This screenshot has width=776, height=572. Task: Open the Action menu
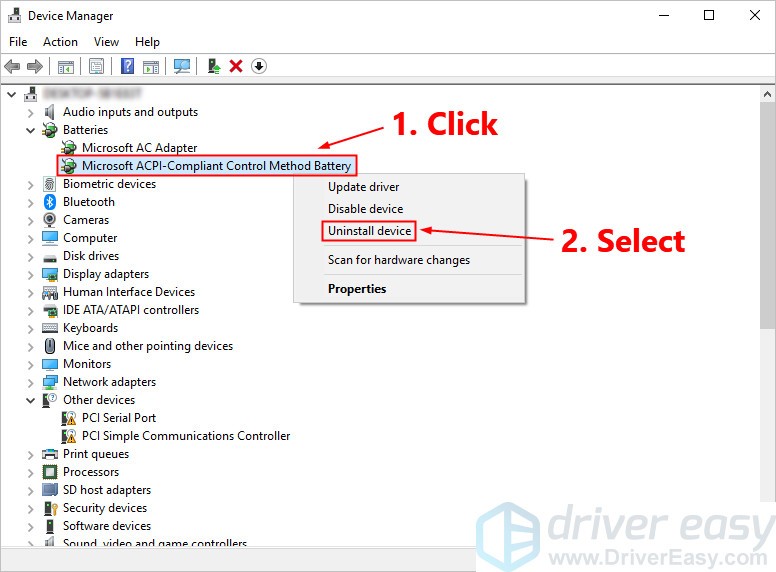point(60,42)
